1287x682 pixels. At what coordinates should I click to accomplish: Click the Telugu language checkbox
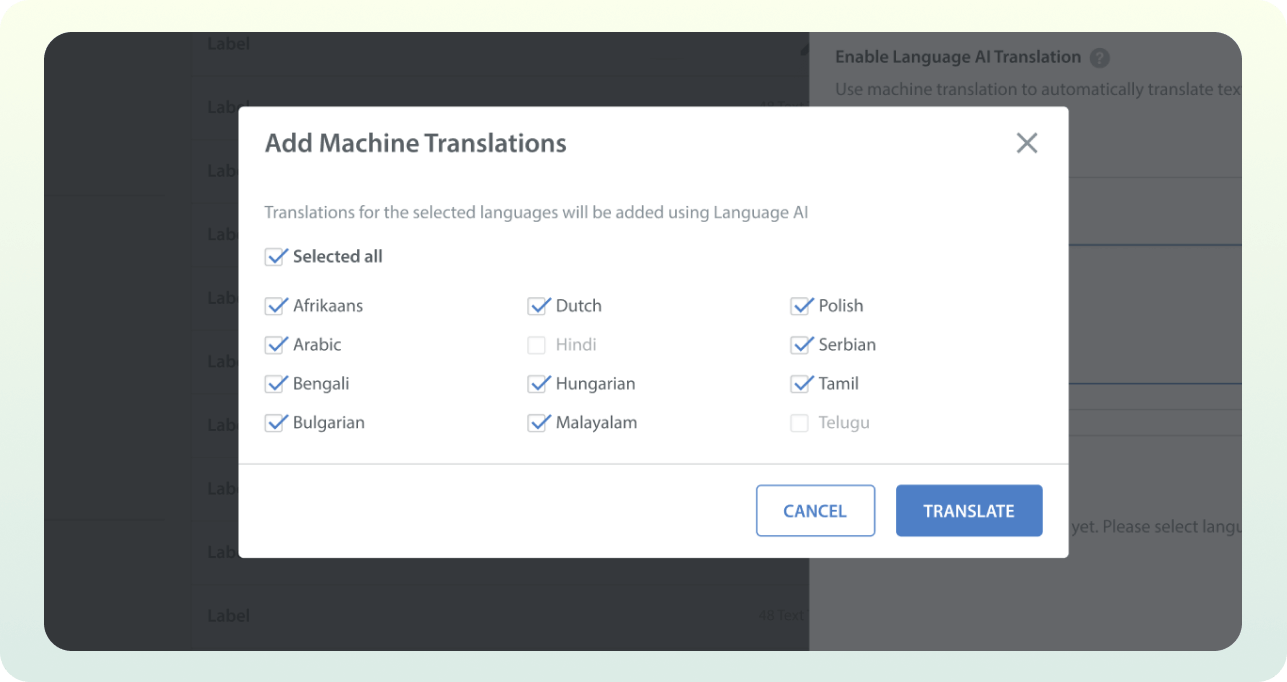[799, 423]
